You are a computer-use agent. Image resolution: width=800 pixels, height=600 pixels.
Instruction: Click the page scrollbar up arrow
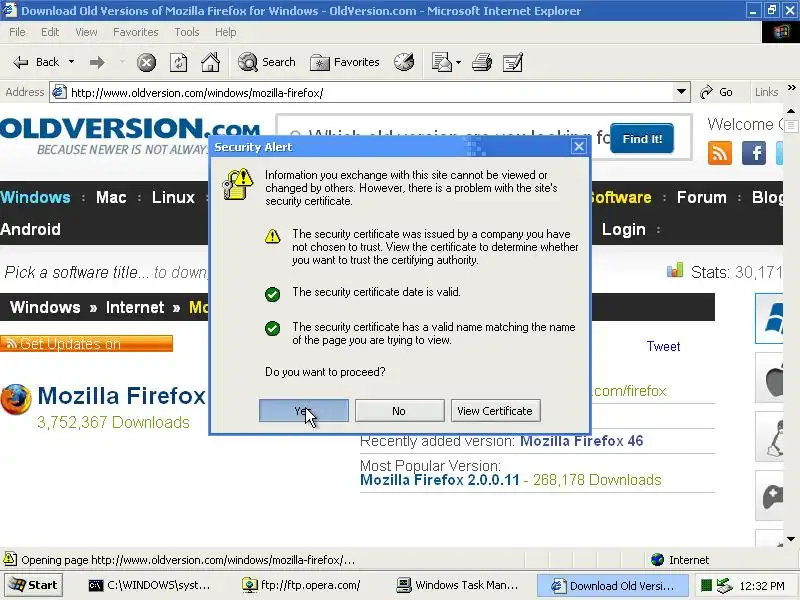coord(791,111)
